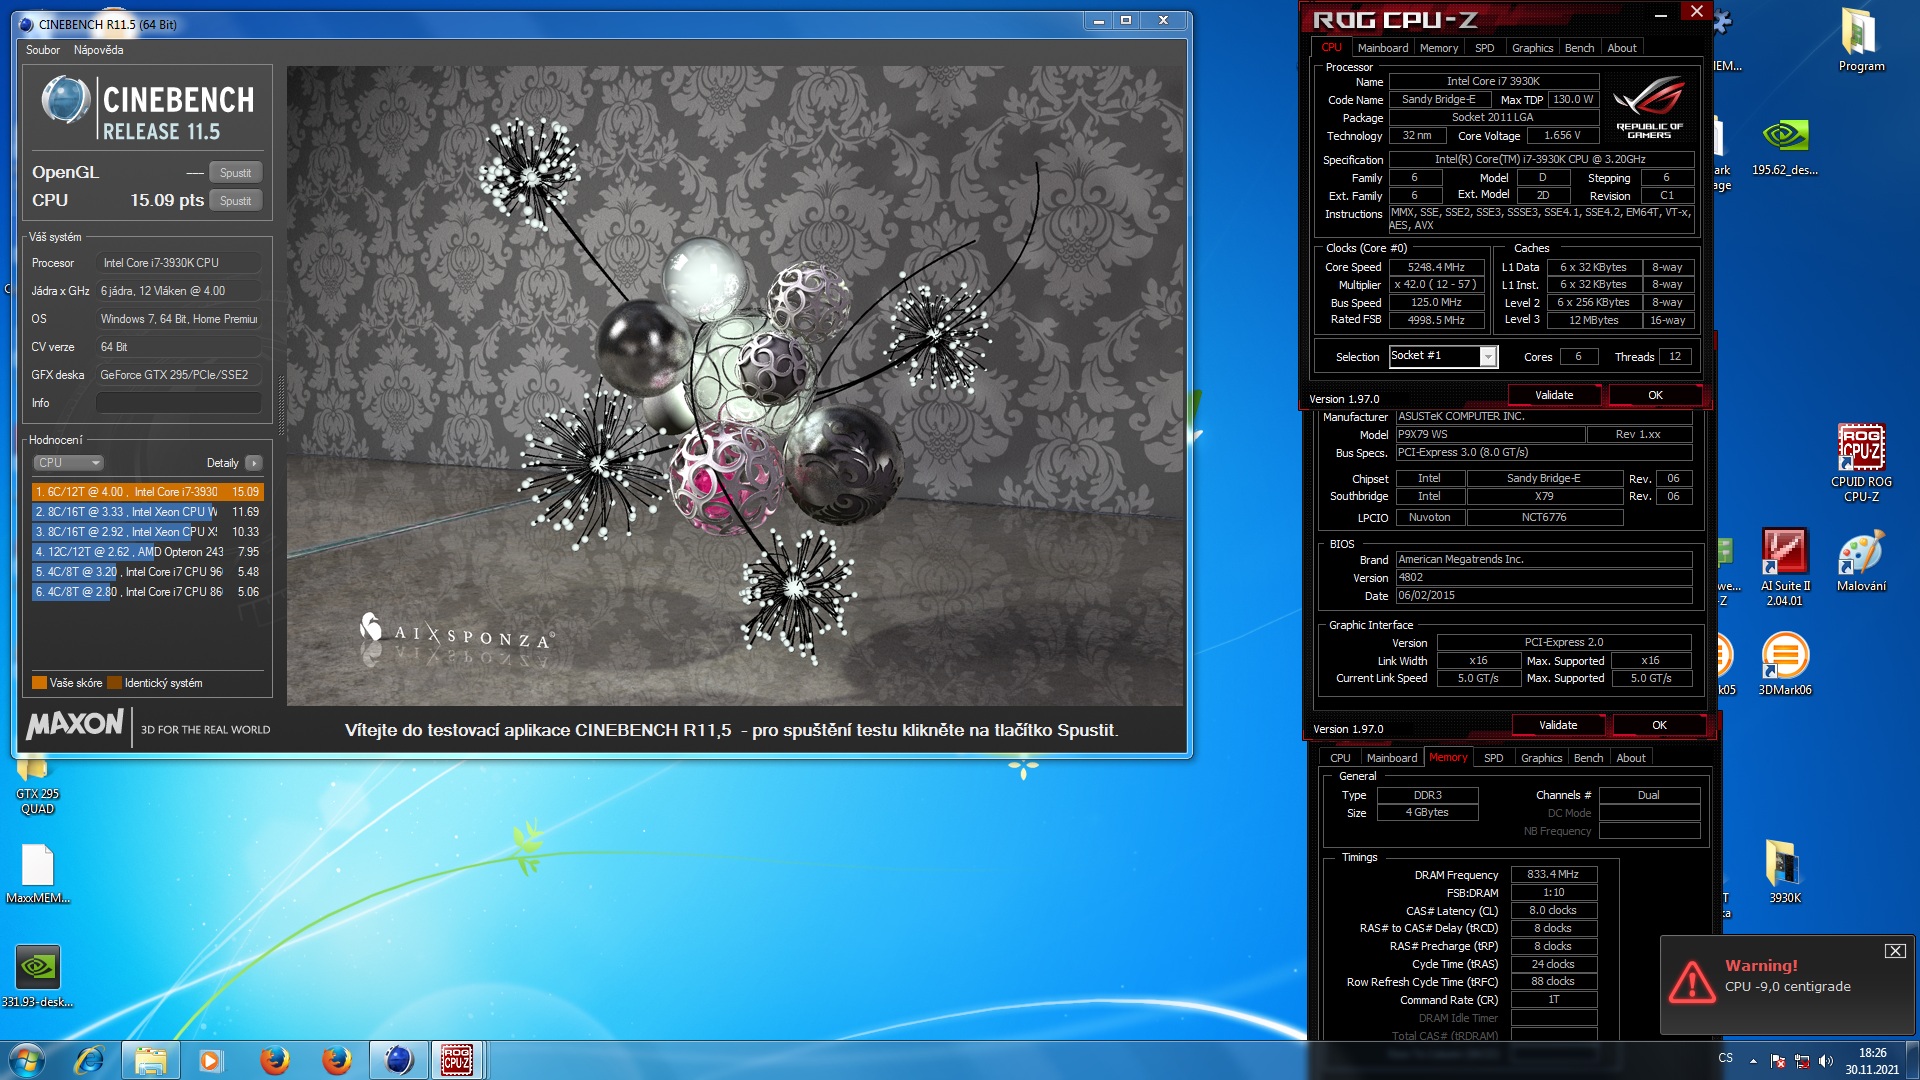Click the clock and date in taskbar
Viewport: 1920px width, 1080px height.
tap(1872, 1061)
